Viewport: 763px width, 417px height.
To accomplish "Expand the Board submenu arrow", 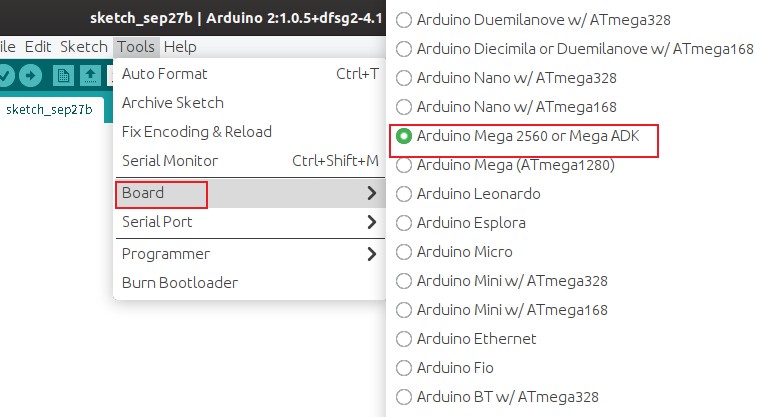I will (372, 193).
